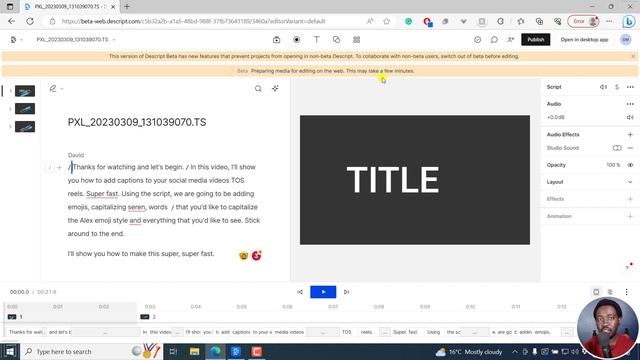This screenshot has width=640, height=360.
Task: Click the checkmark status icon
Action: (x=477, y=40)
